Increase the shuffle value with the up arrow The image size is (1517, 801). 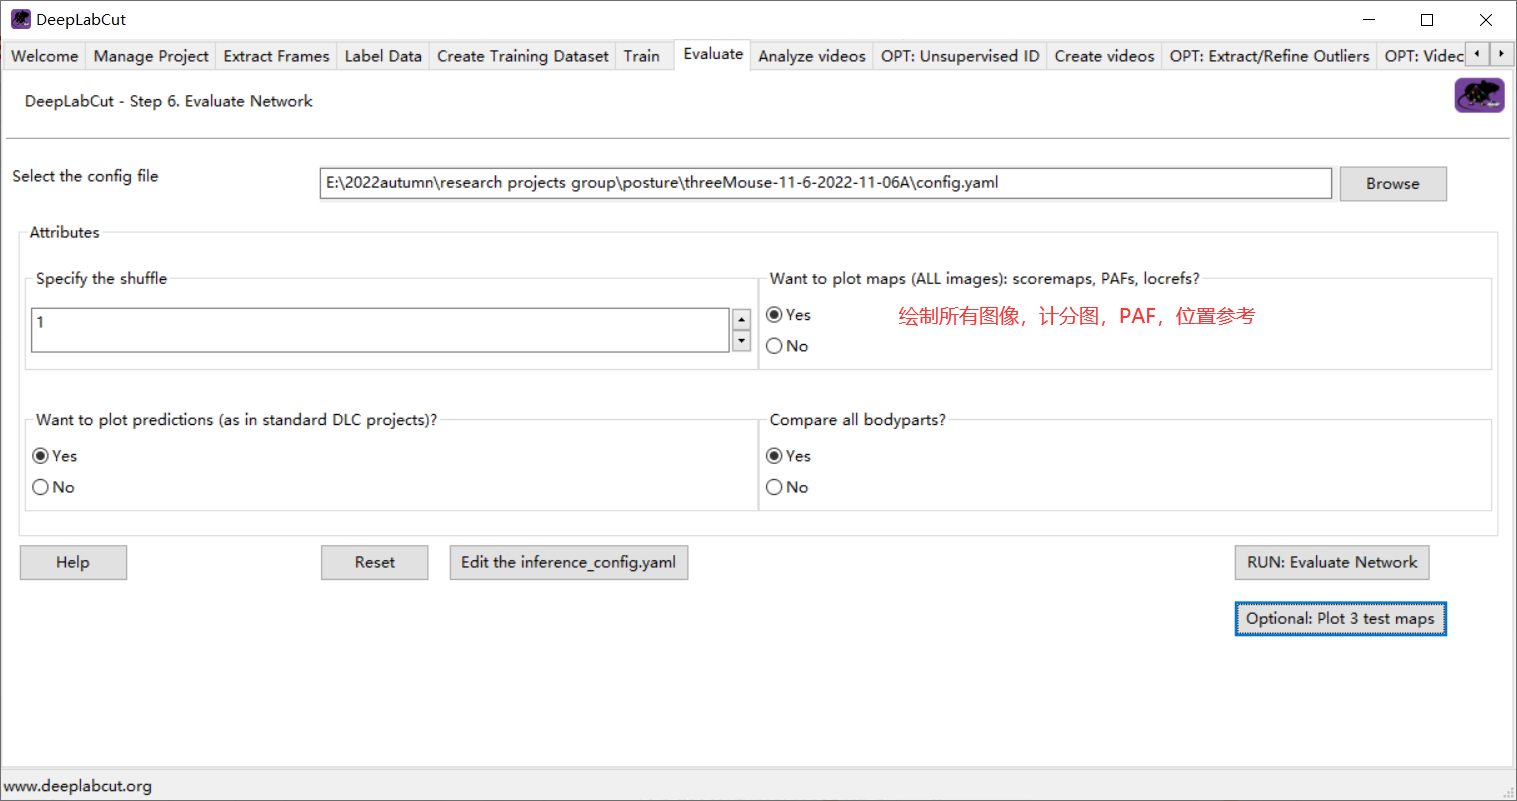(741, 319)
